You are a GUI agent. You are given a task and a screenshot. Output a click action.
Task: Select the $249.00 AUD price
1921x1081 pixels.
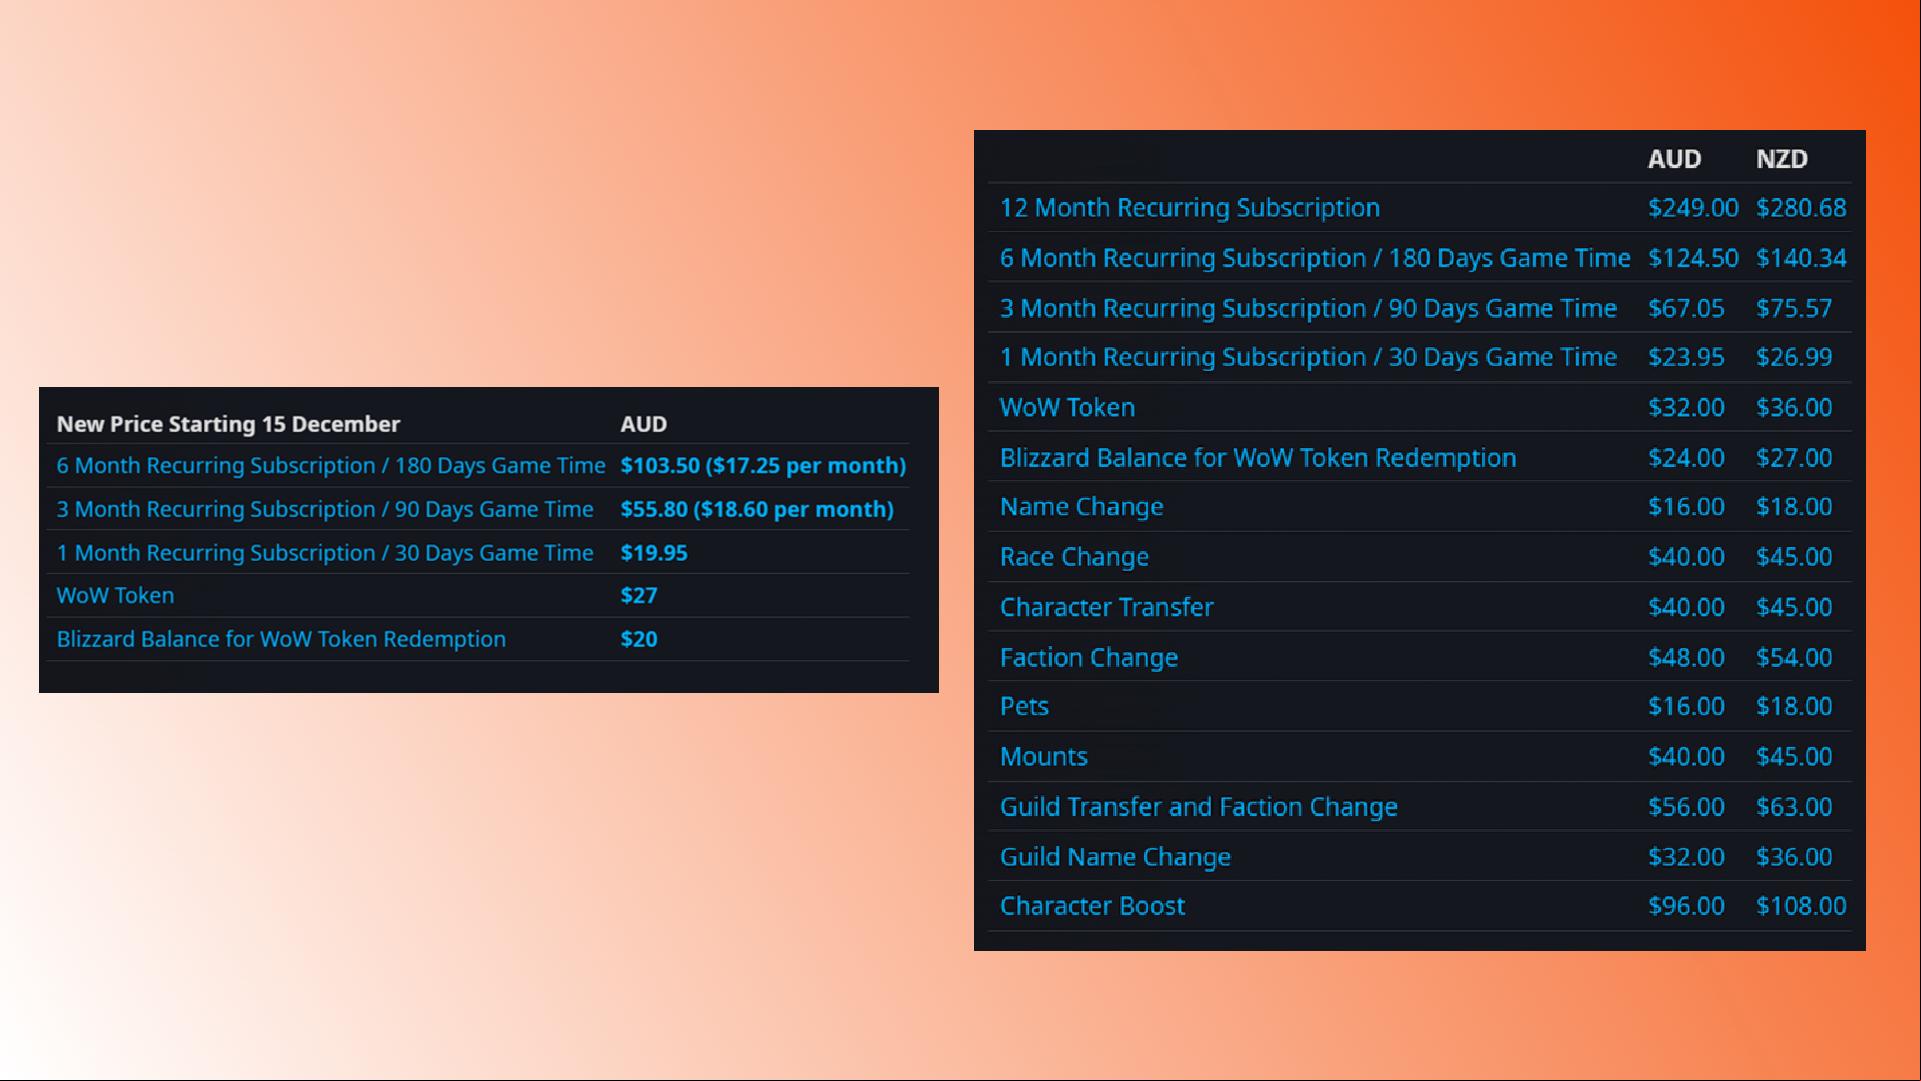pos(1693,208)
